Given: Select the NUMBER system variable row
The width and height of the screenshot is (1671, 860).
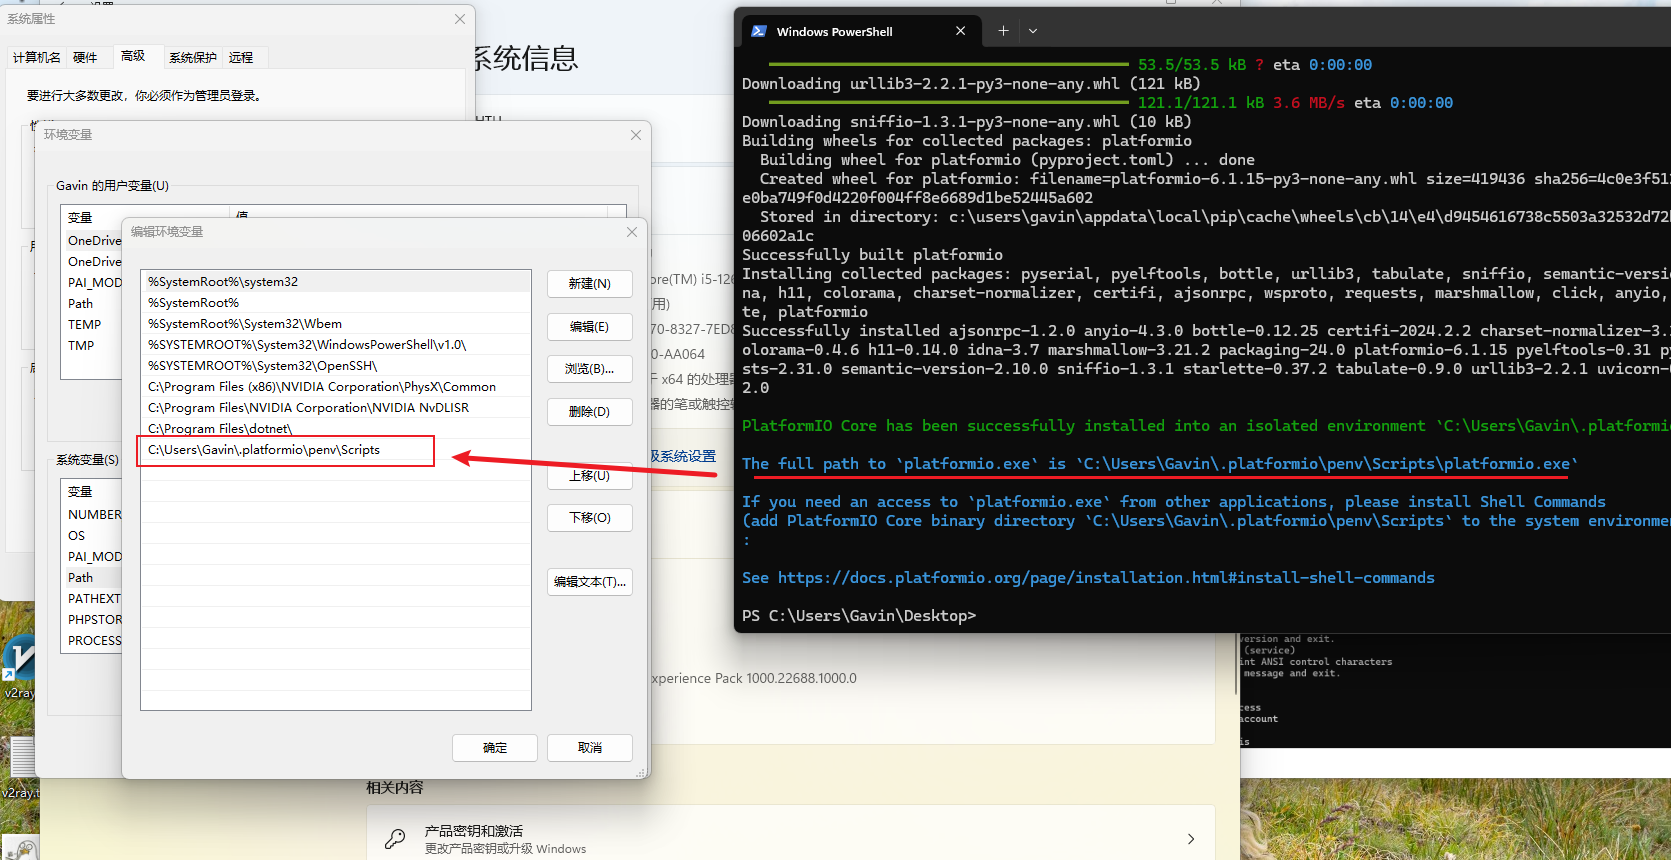Looking at the screenshot, I should tap(92, 515).
